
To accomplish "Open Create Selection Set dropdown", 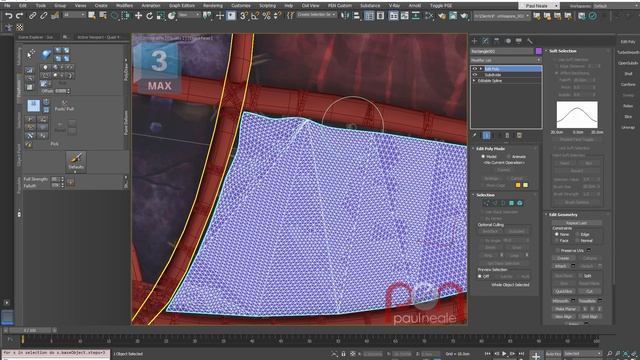I will (317, 15).
